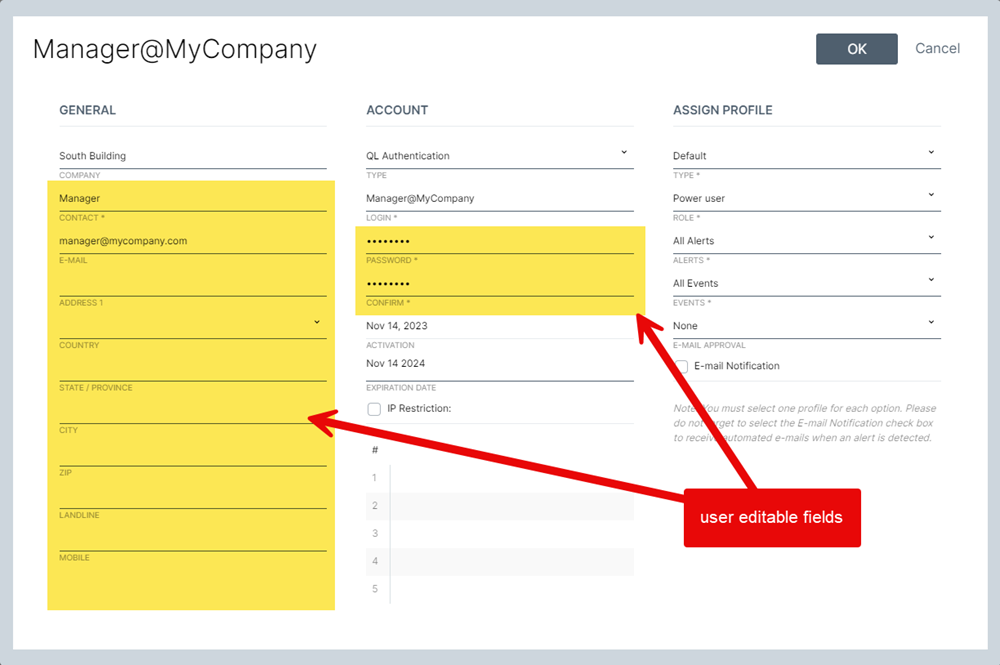The width and height of the screenshot is (1000, 665).
Task: Open the Events dropdown showing All Events
Action: tap(807, 284)
